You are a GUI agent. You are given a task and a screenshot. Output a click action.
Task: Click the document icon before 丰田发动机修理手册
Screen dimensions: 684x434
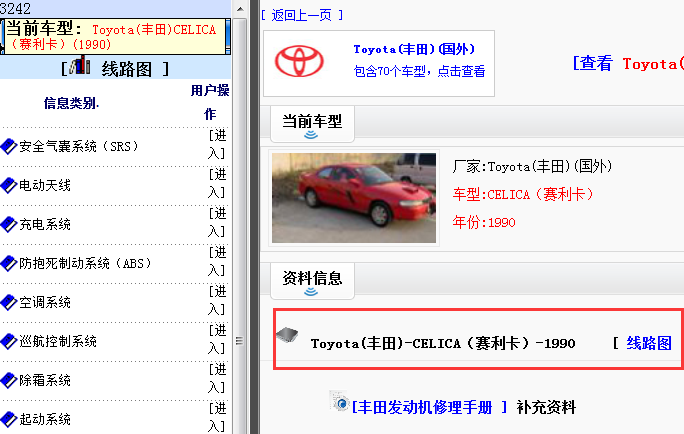339,401
